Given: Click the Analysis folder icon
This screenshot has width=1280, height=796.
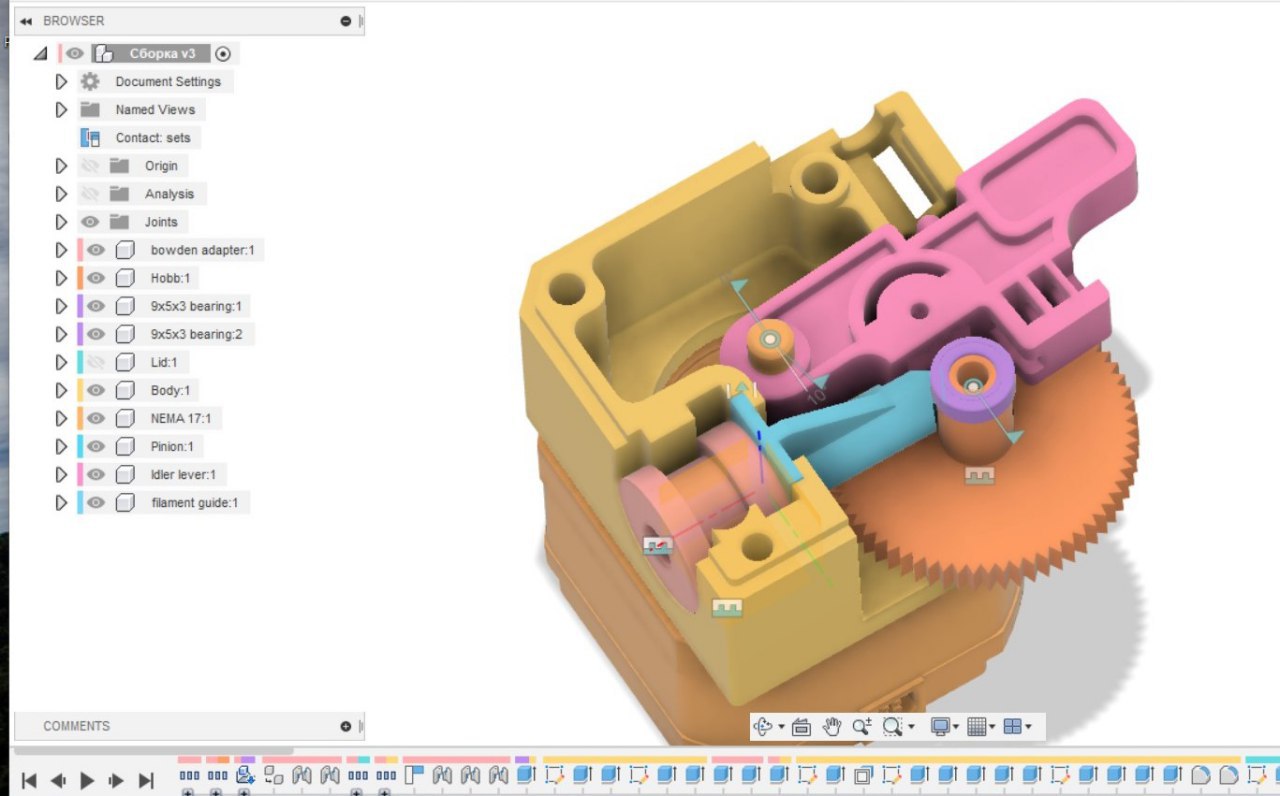Looking at the screenshot, I should 120,194.
